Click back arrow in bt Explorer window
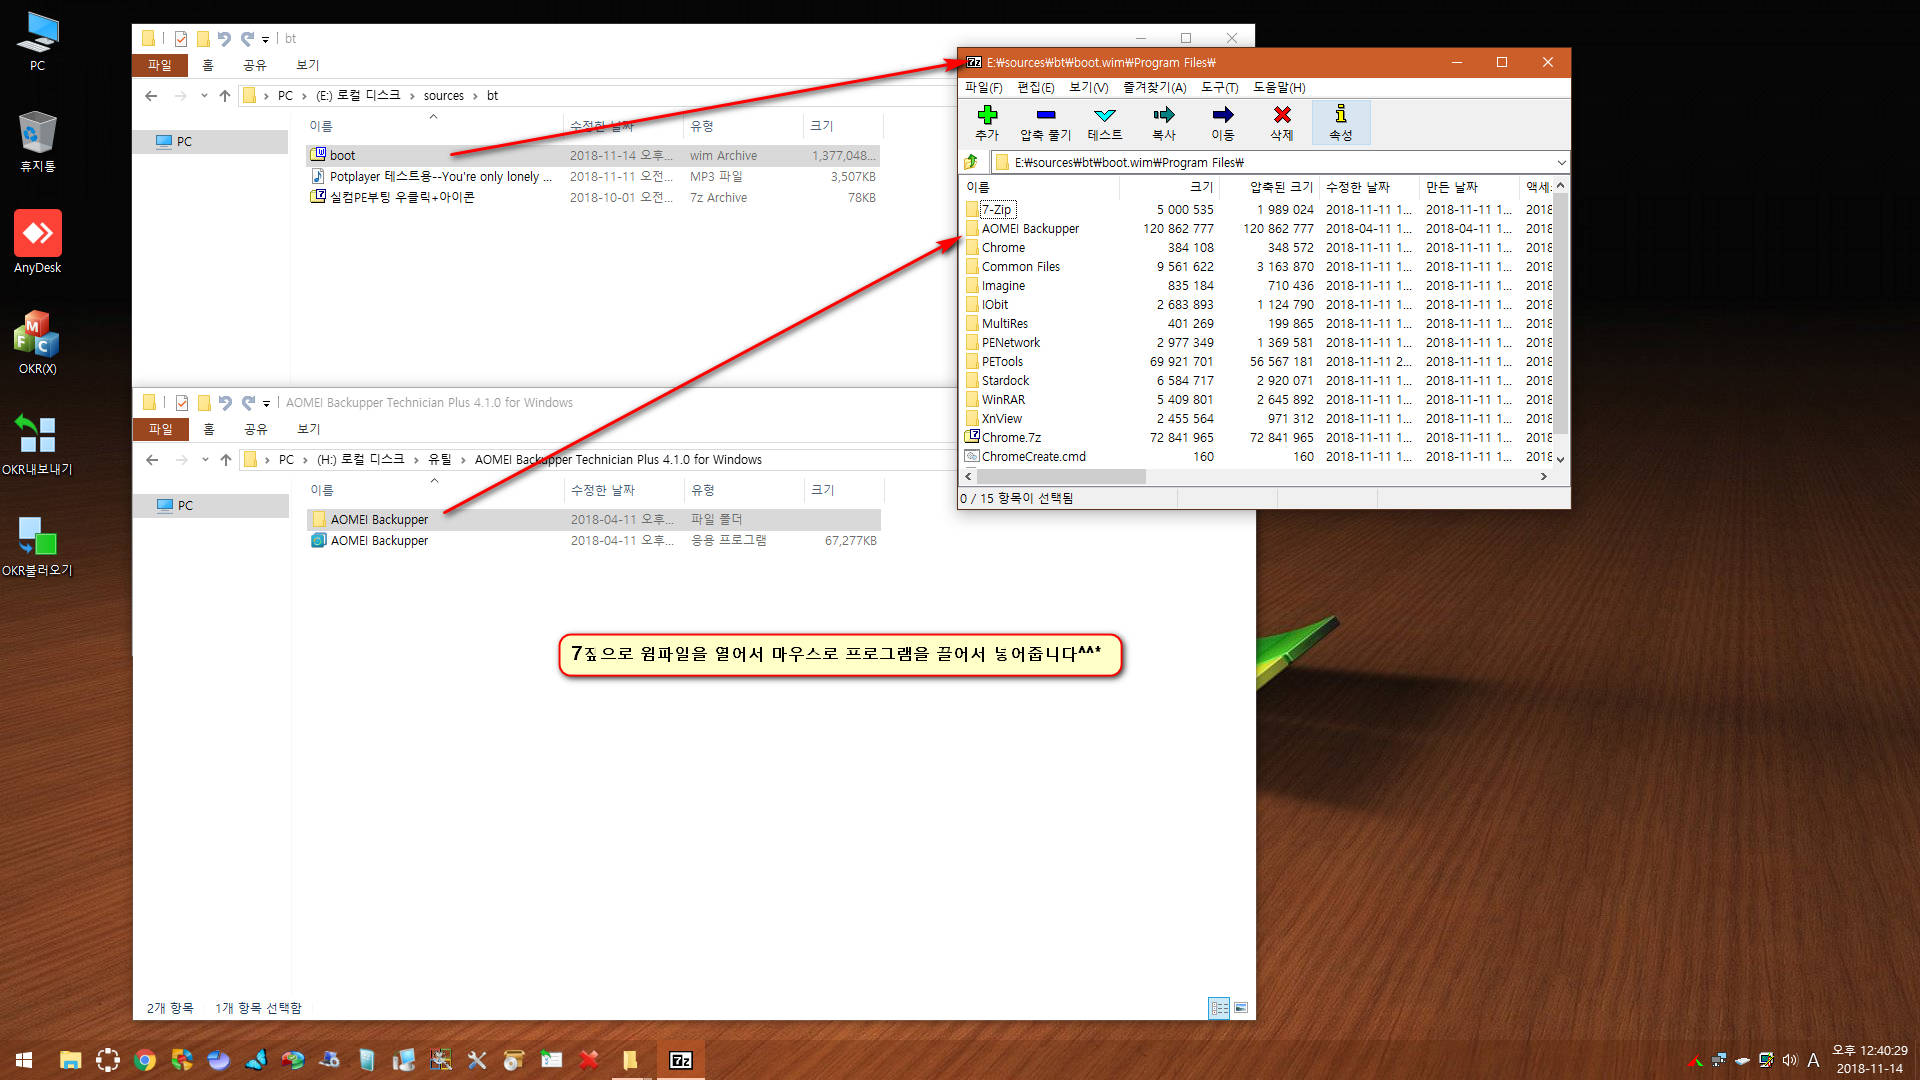 (x=151, y=96)
